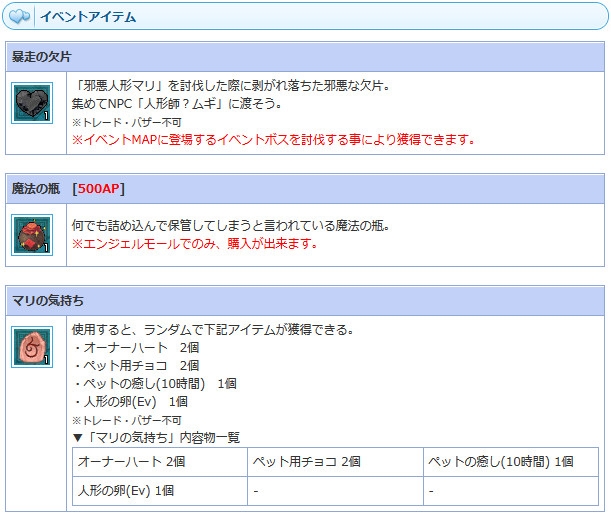This screenshot has height=514, width=611.
Task: Click table cell ペットの癒し(10時間) 1個
Action: pyautogui.click(x=511, y=462)
